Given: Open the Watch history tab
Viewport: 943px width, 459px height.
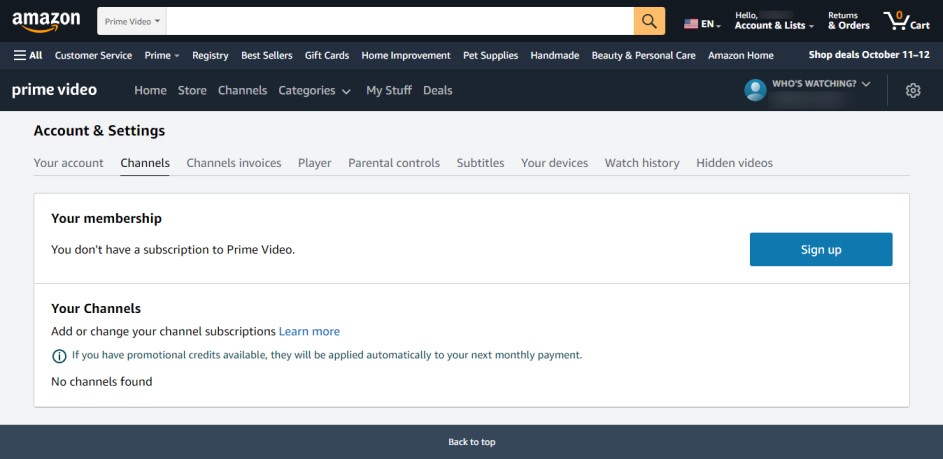Looking at the screenshot, I should tap(642, 163).
